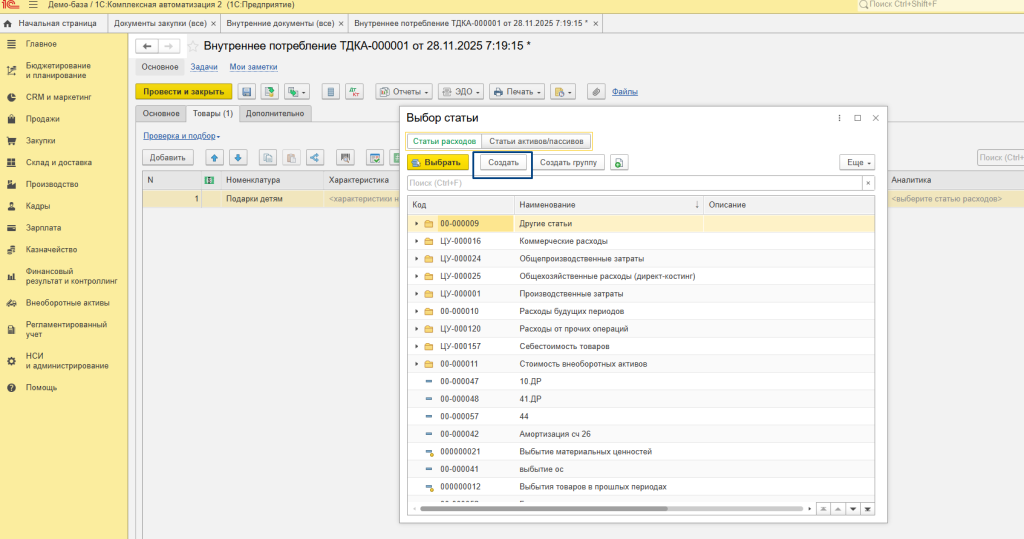Click the back navigation arrow

[x=147, y=46]
